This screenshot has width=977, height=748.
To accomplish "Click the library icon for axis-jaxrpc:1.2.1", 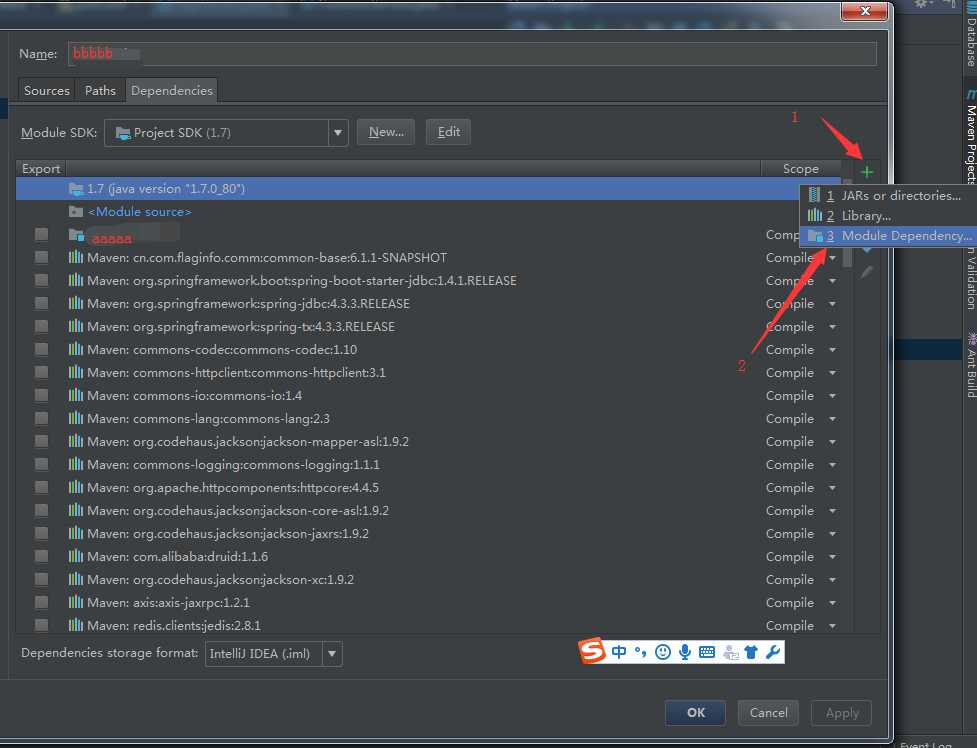I will 76,602.
